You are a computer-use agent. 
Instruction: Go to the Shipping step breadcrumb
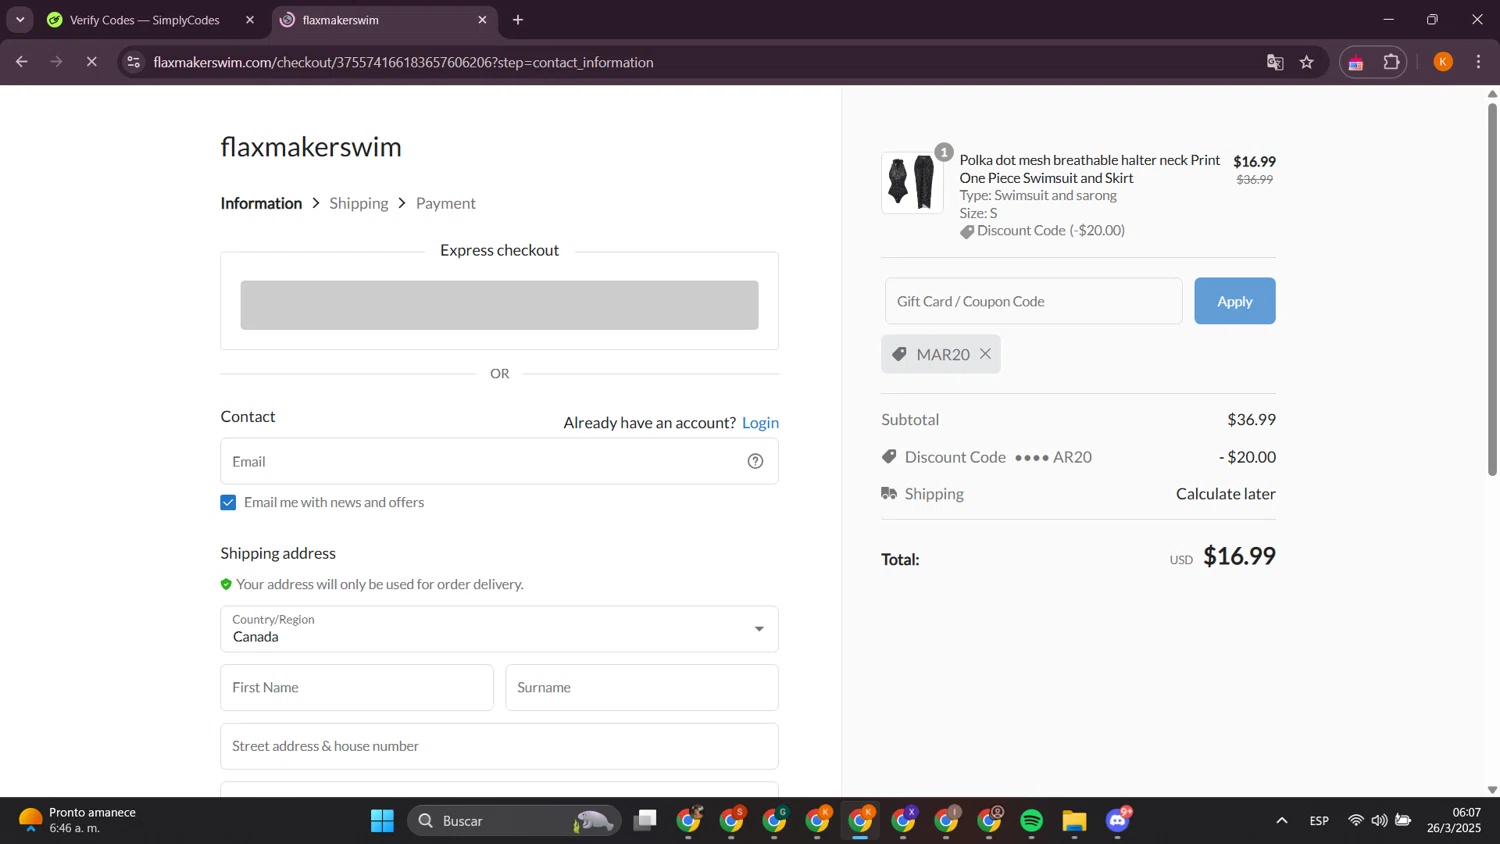359,203
